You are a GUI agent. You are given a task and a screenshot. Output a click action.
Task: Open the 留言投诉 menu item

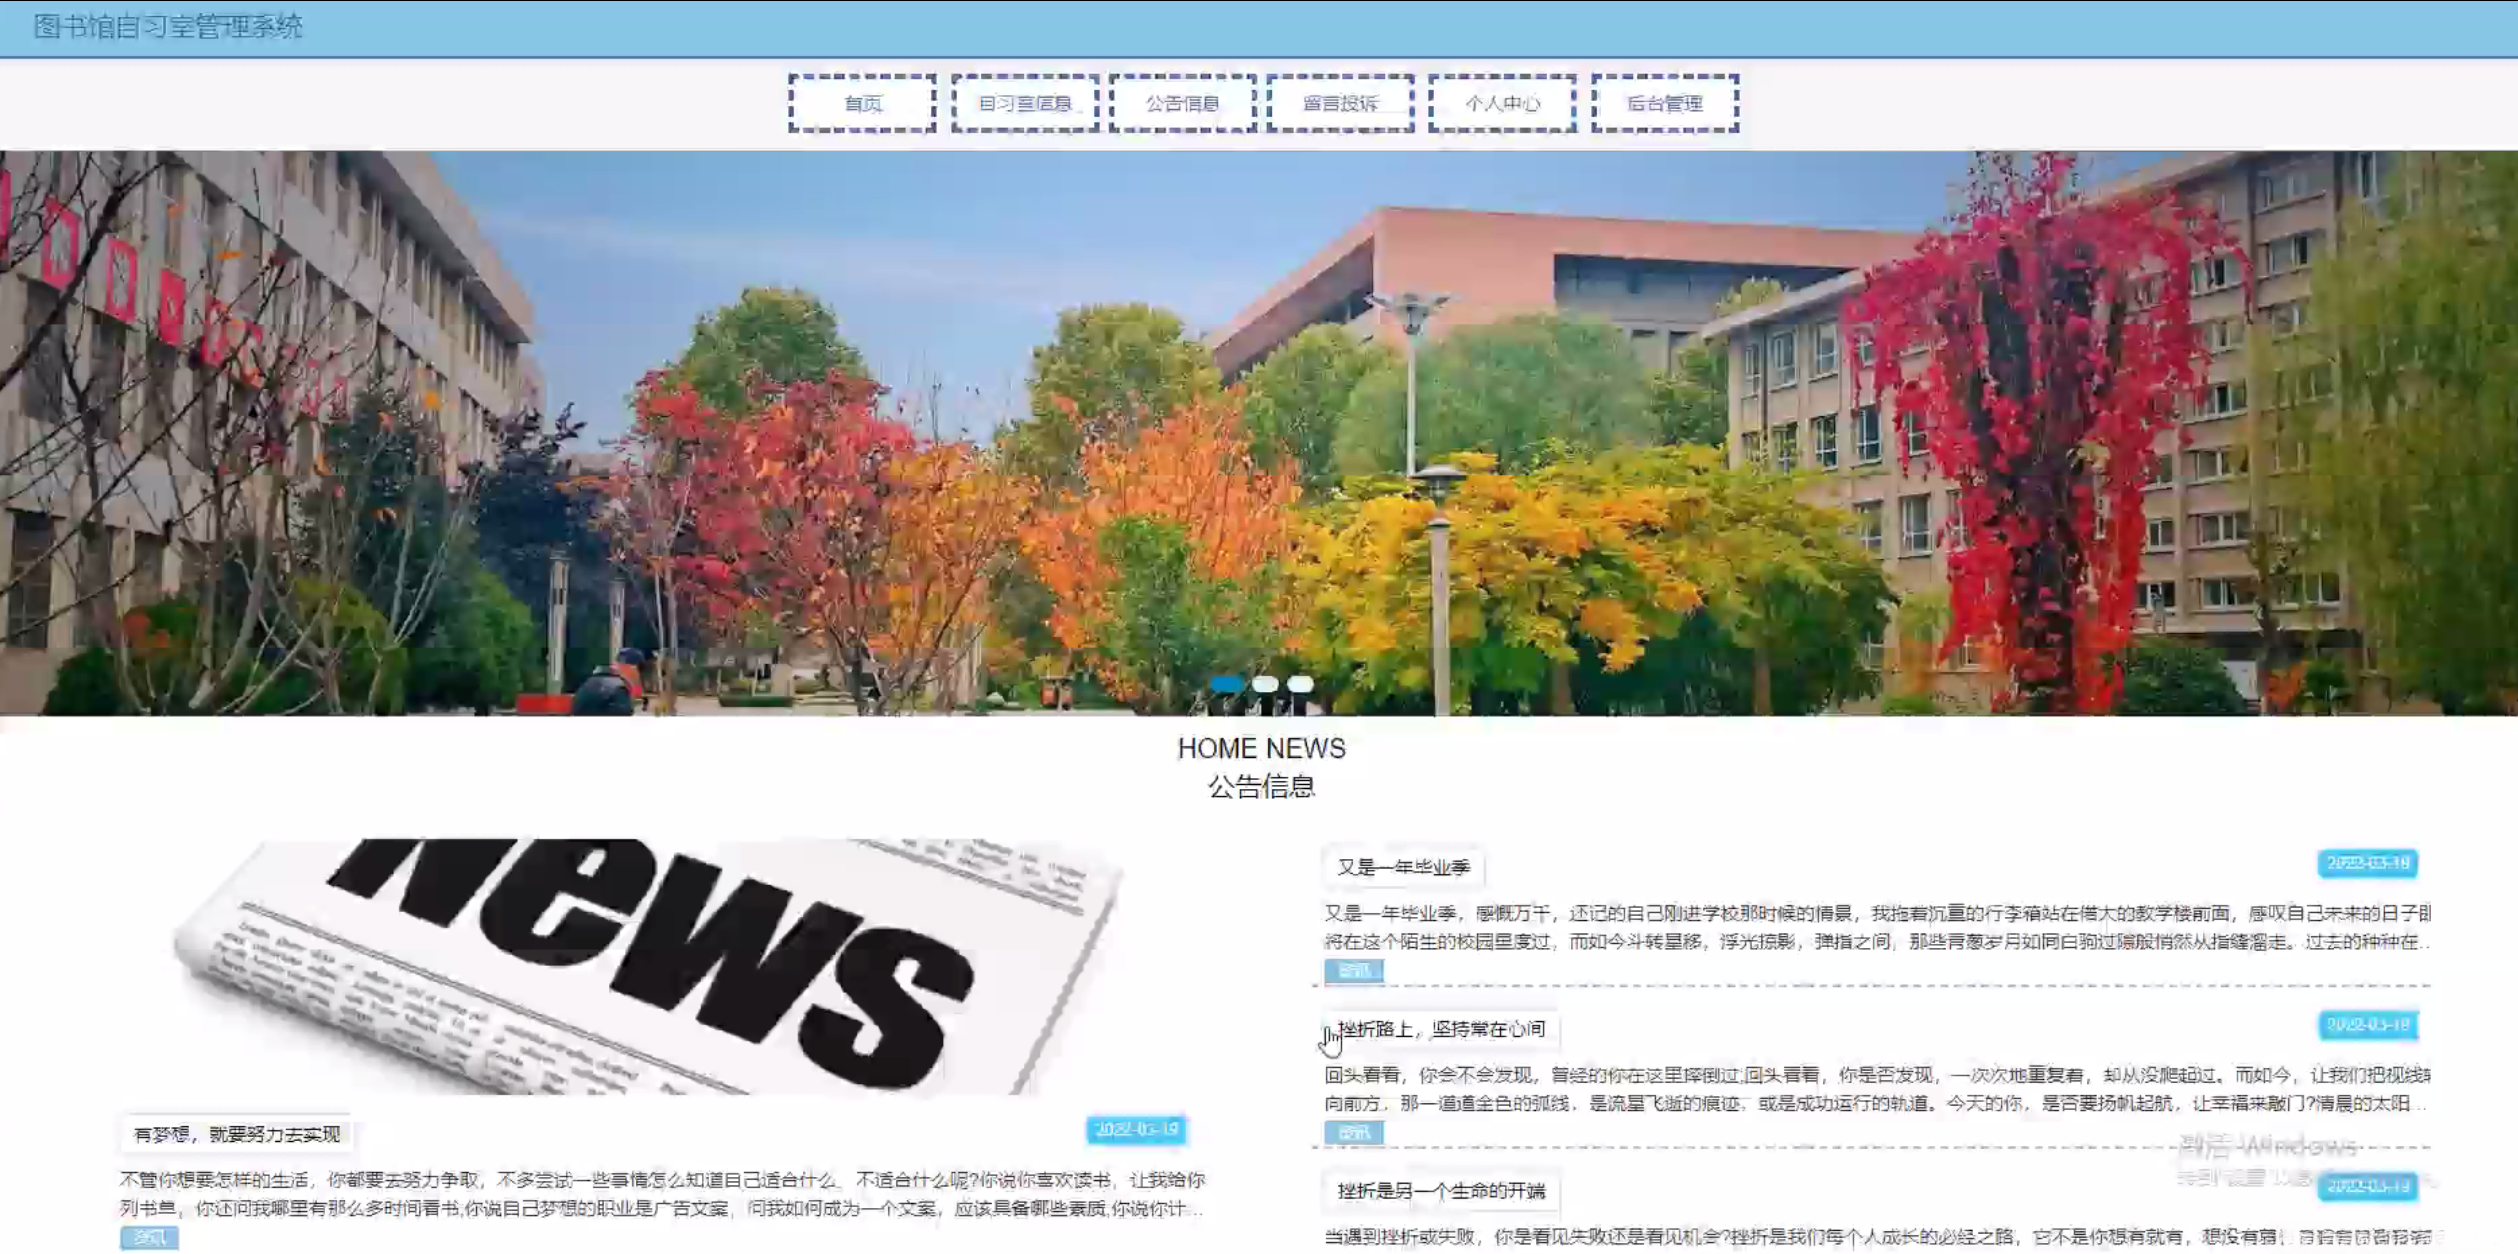(1340, 103)
